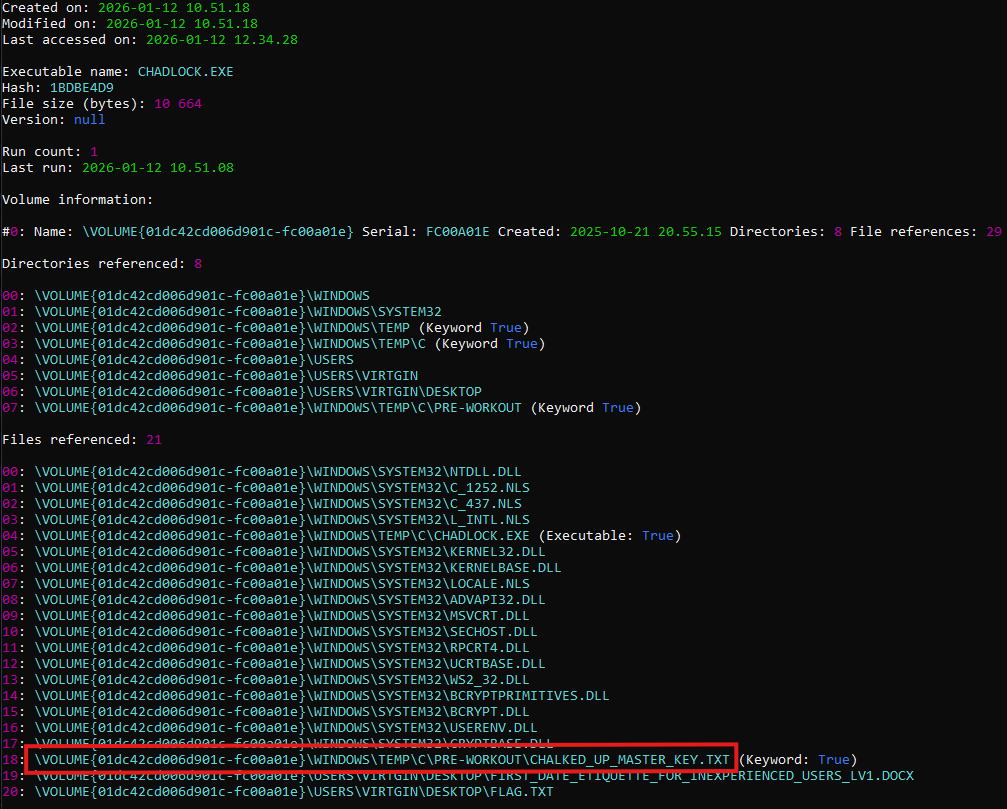Click the hash value 1BDBE4D9
The width and height of the screenshot is (1007, 809).
pyautogui.click(x=81, y=87)
